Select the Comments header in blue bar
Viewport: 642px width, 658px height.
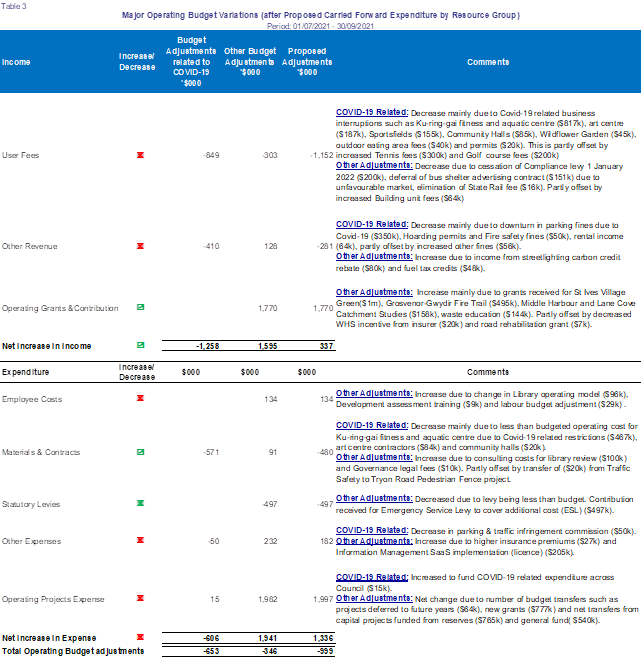point(488,62)
